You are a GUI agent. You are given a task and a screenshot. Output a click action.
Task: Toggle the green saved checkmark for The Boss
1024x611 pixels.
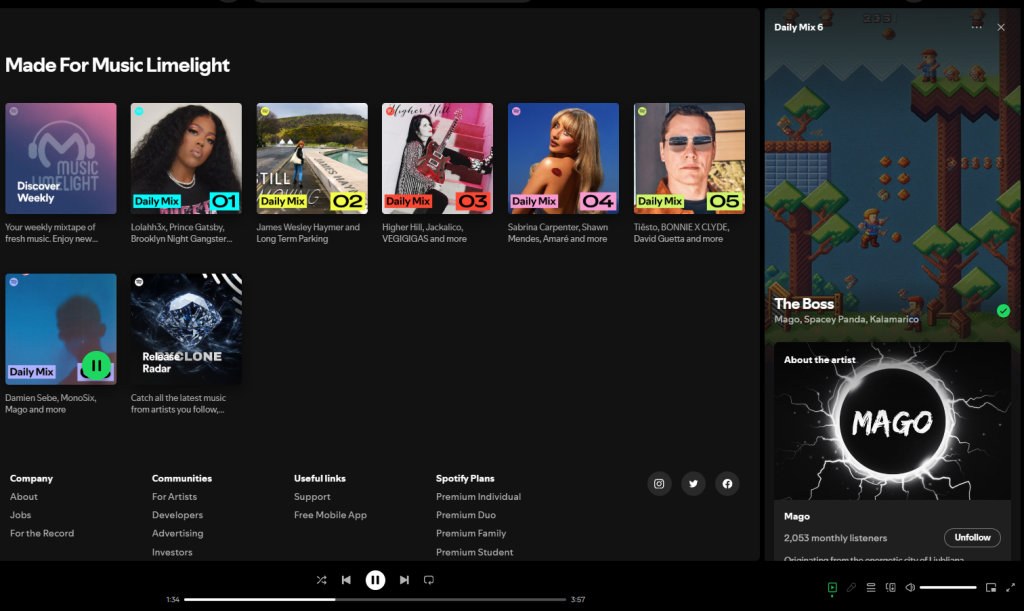[x=1004, y=311]
